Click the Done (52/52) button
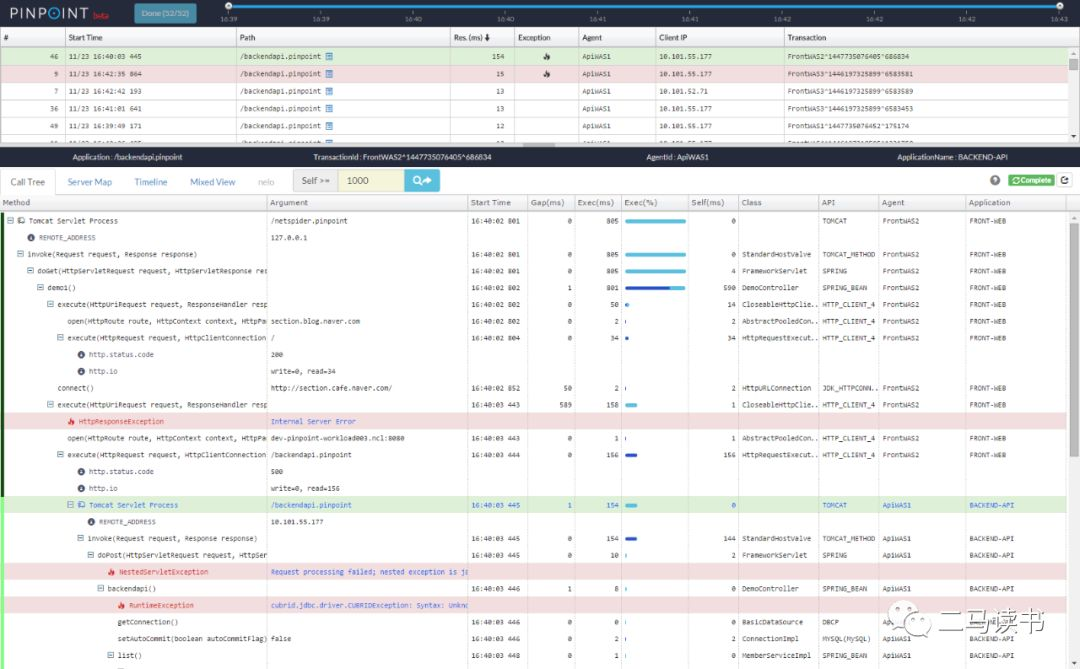1080x669 pixels. tap(165, 13)
